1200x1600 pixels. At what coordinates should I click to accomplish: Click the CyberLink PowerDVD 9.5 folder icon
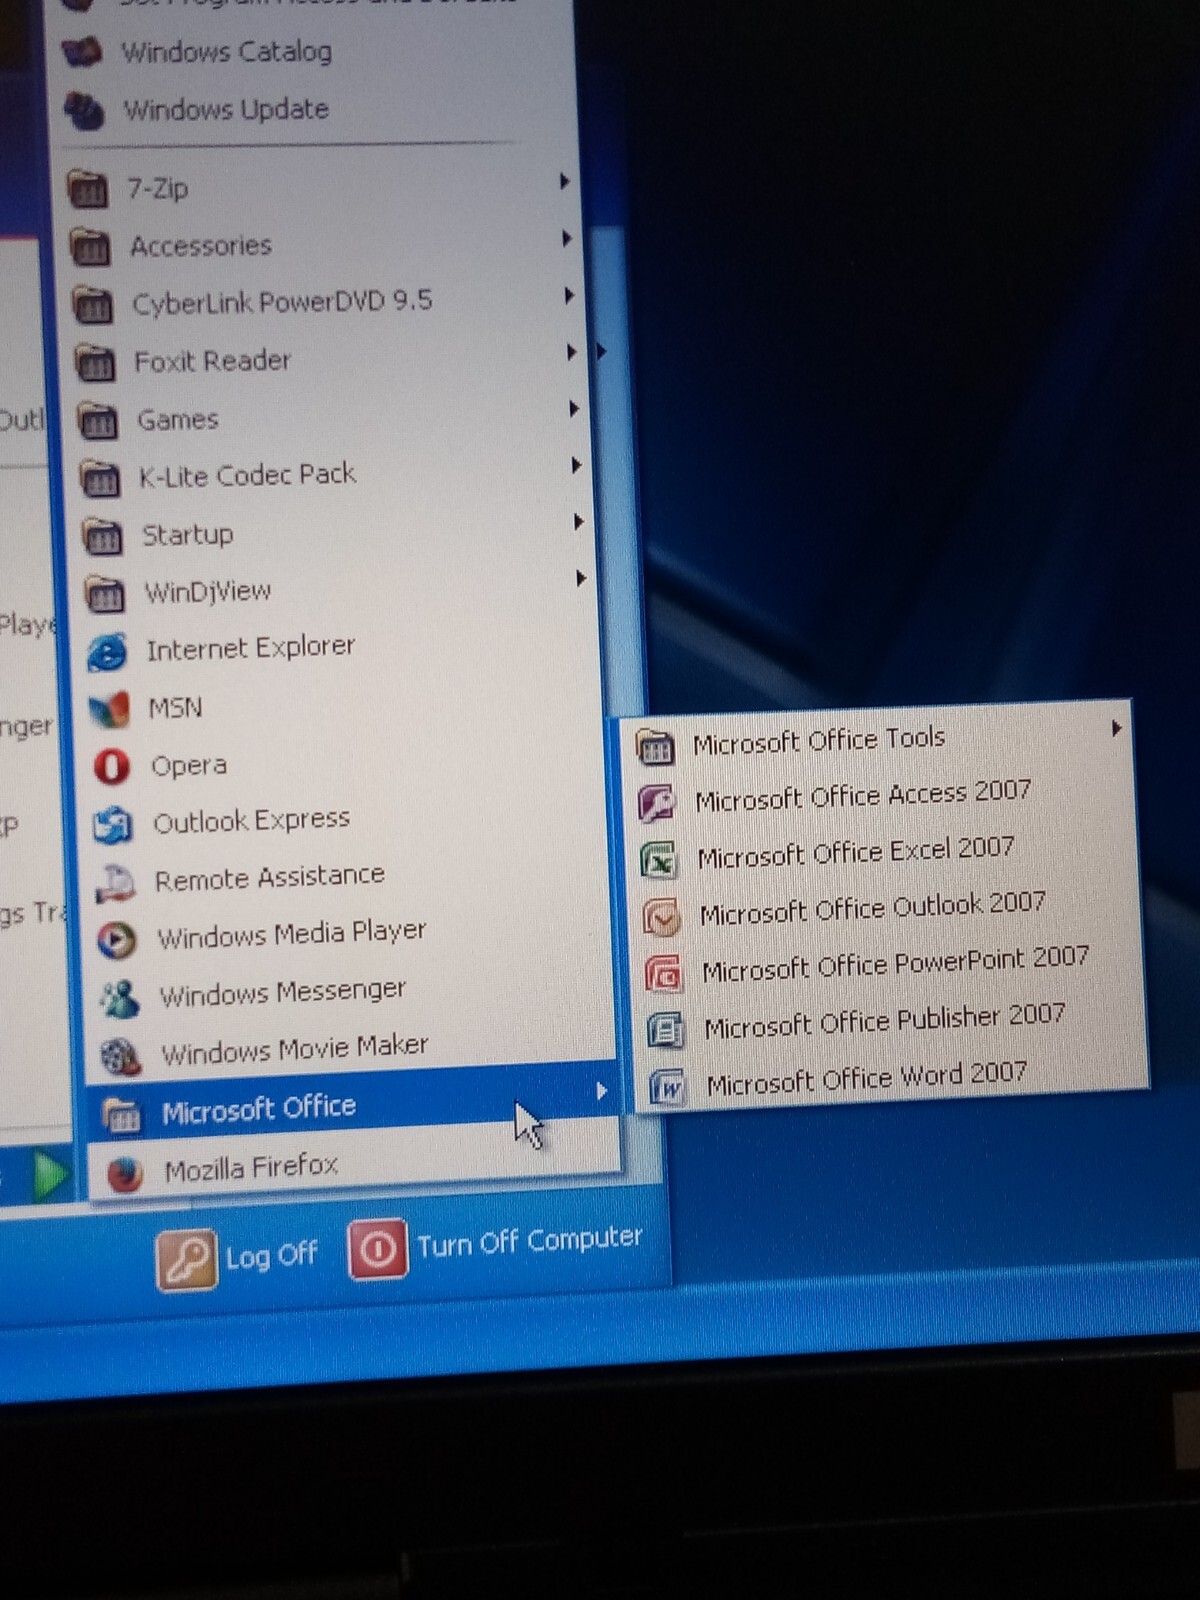(94, 304)
